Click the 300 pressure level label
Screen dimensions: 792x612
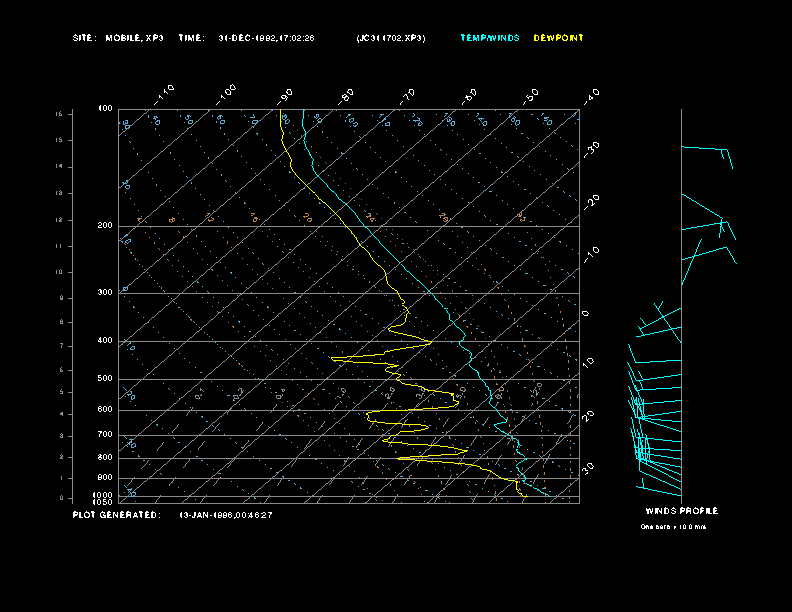(104, 293)
